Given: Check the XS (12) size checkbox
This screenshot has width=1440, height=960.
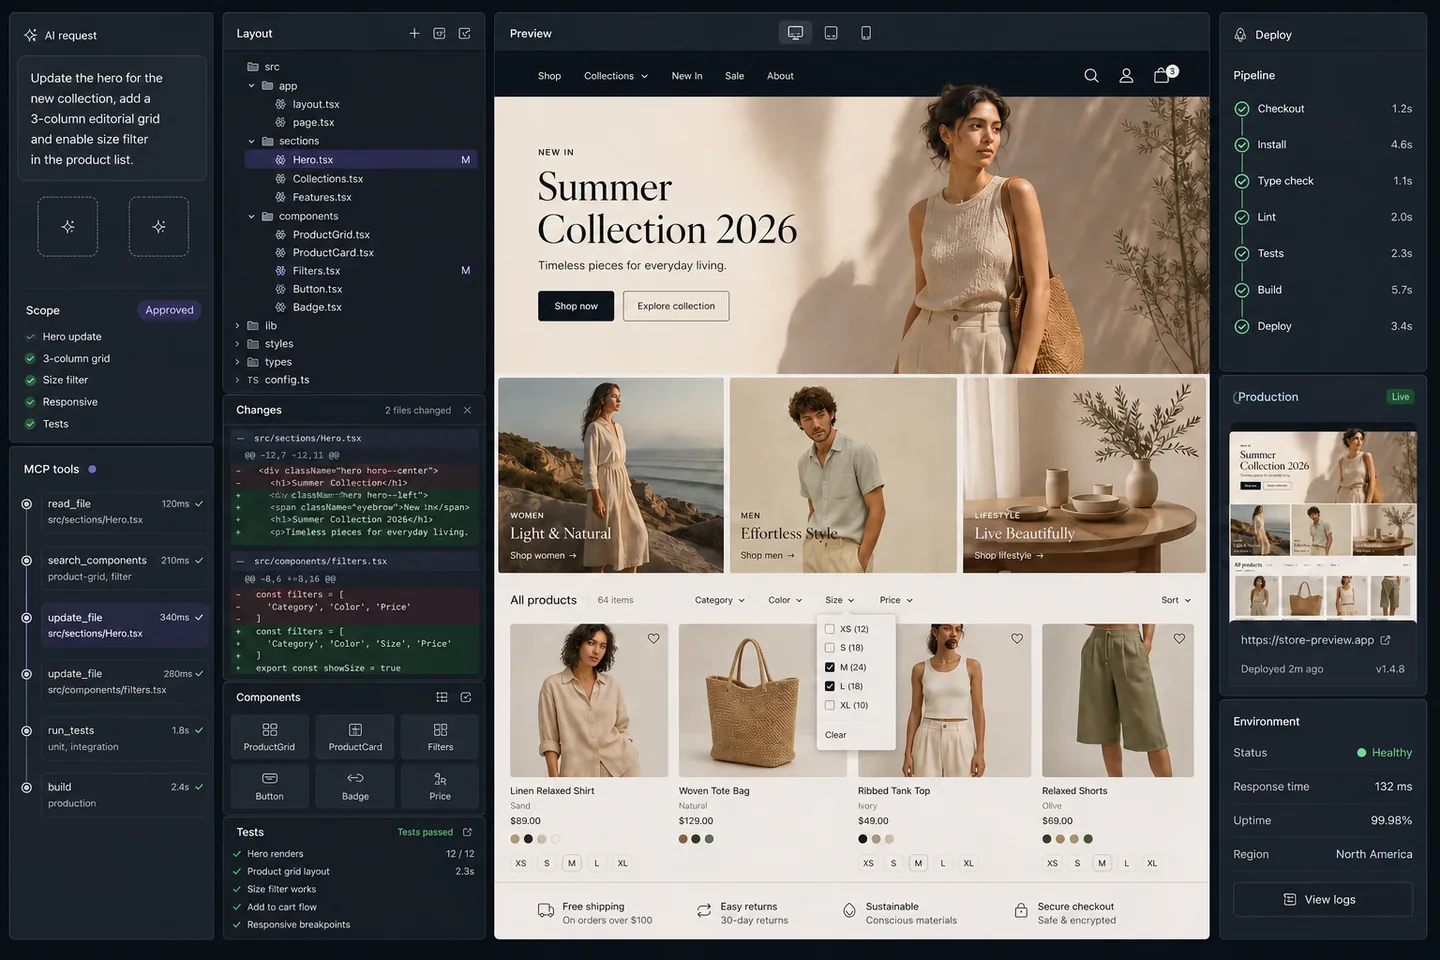Looking at the screenshot, I should [x=829, y=629].
